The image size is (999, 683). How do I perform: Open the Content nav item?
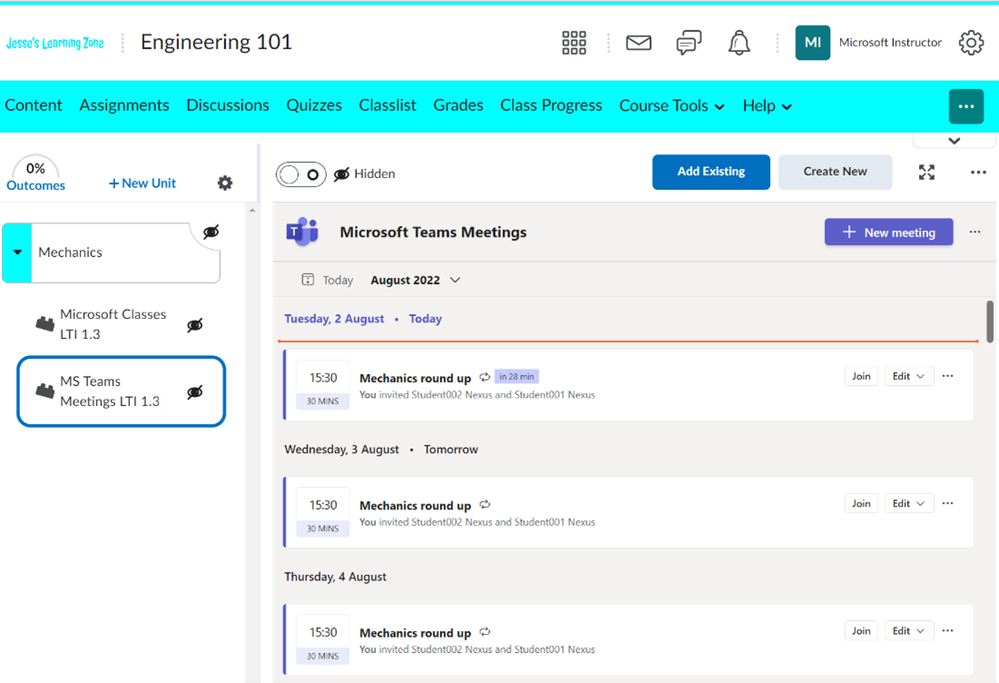point(33,105)
